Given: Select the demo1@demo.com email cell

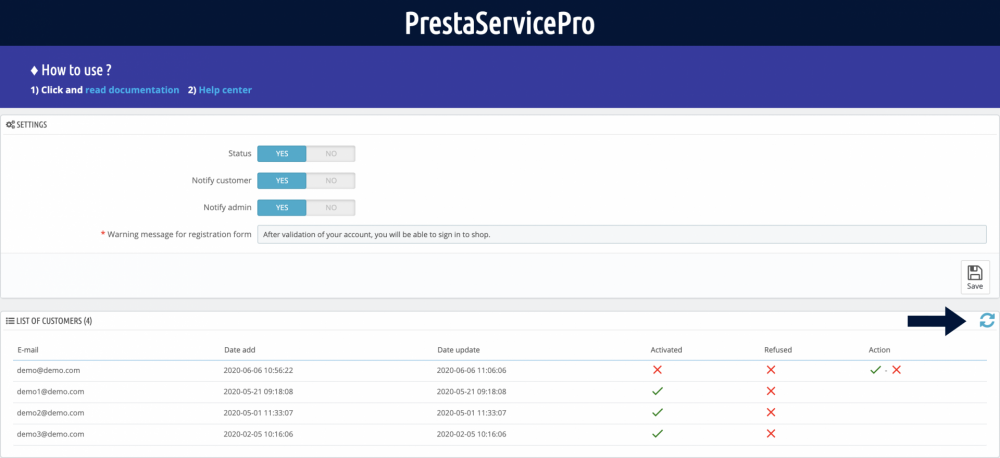Looking at the screenshot, I should (x=51, y=391).
